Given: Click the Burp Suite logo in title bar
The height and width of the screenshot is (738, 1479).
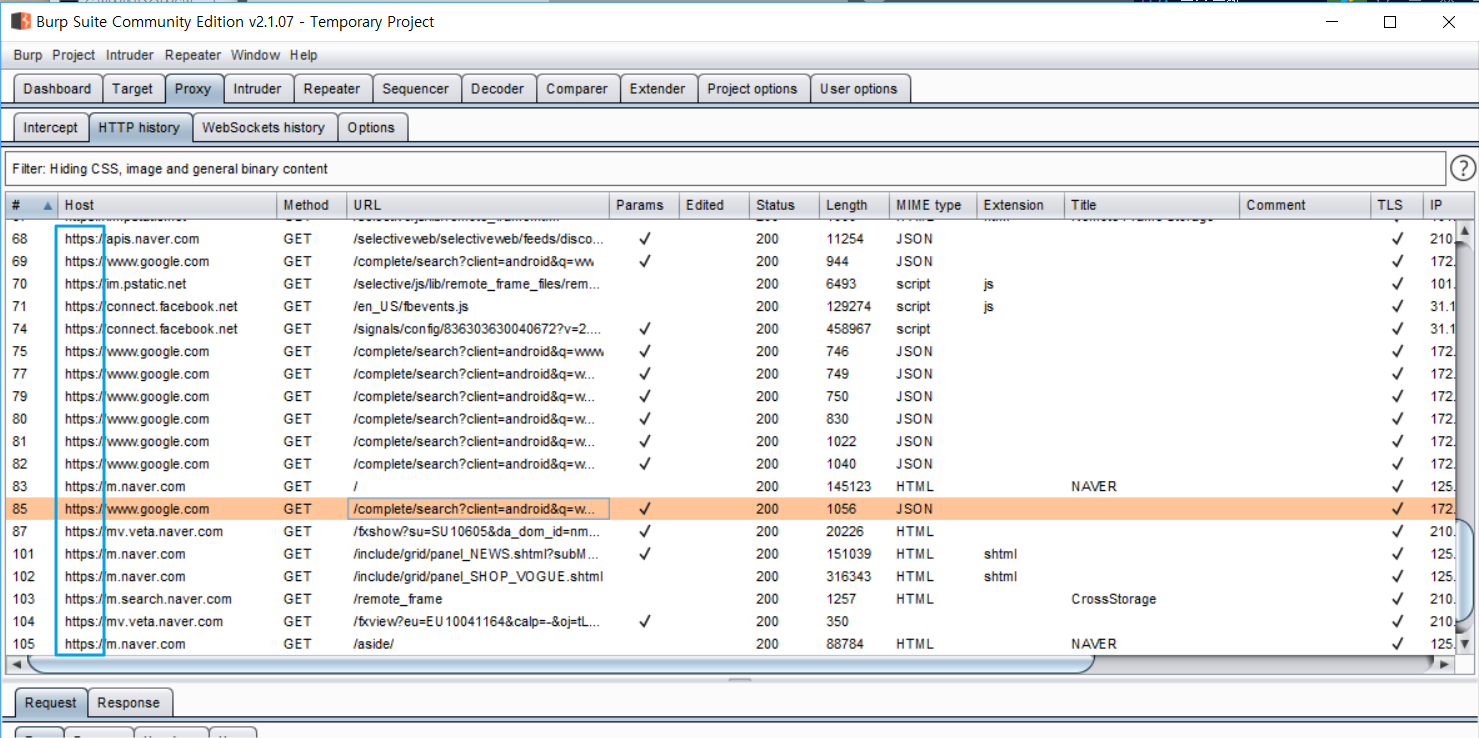Looking at the screenshot, I should pyautogui.click(x=20, y=21).
